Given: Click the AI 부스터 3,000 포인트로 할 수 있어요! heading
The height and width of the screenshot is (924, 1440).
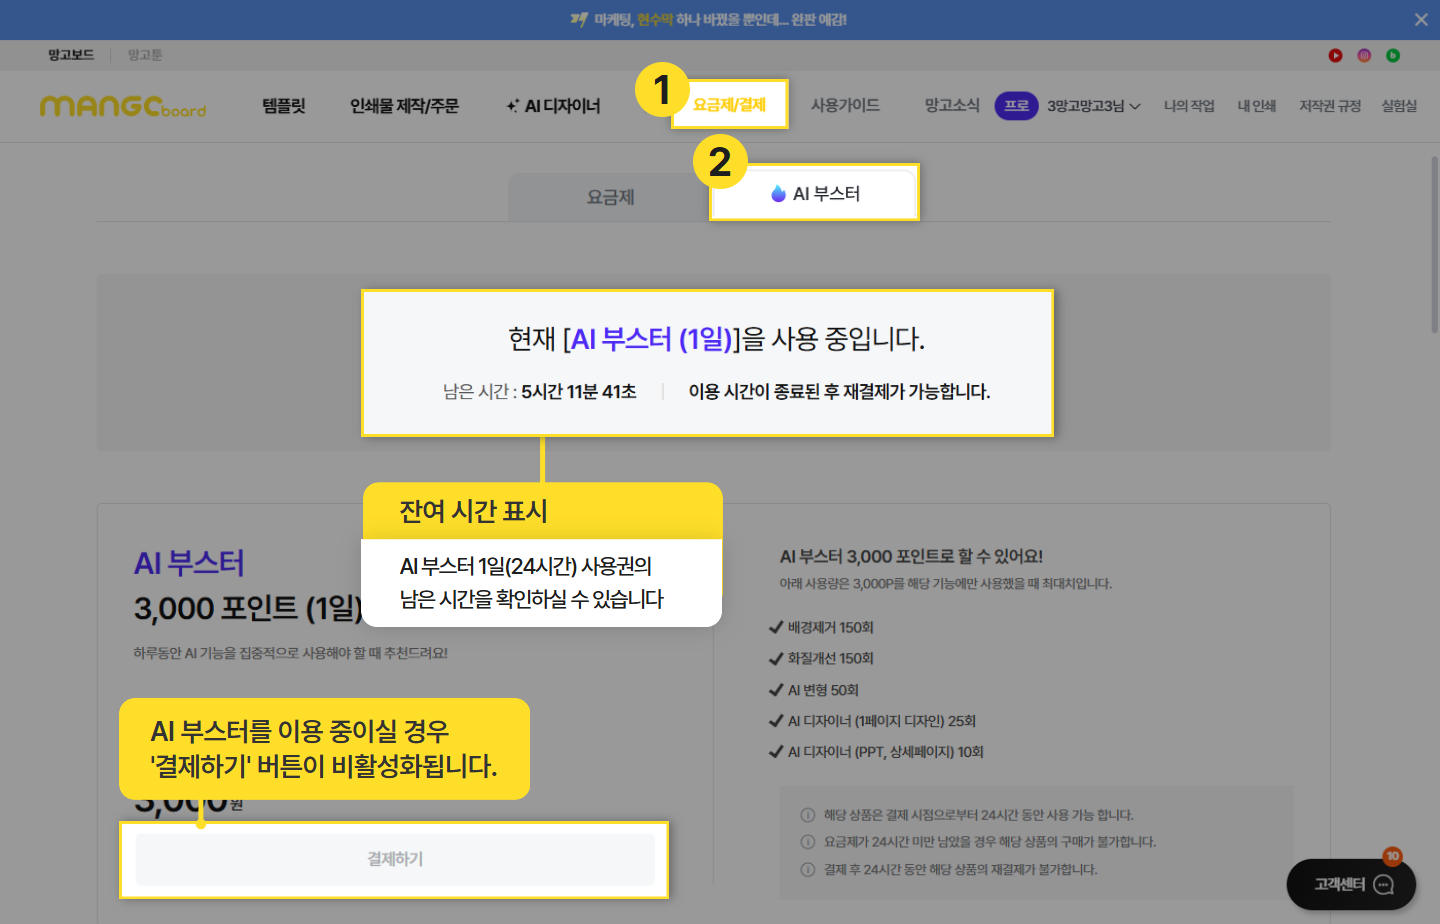Looking at the screenshot, I should click(x=911, y=556).
